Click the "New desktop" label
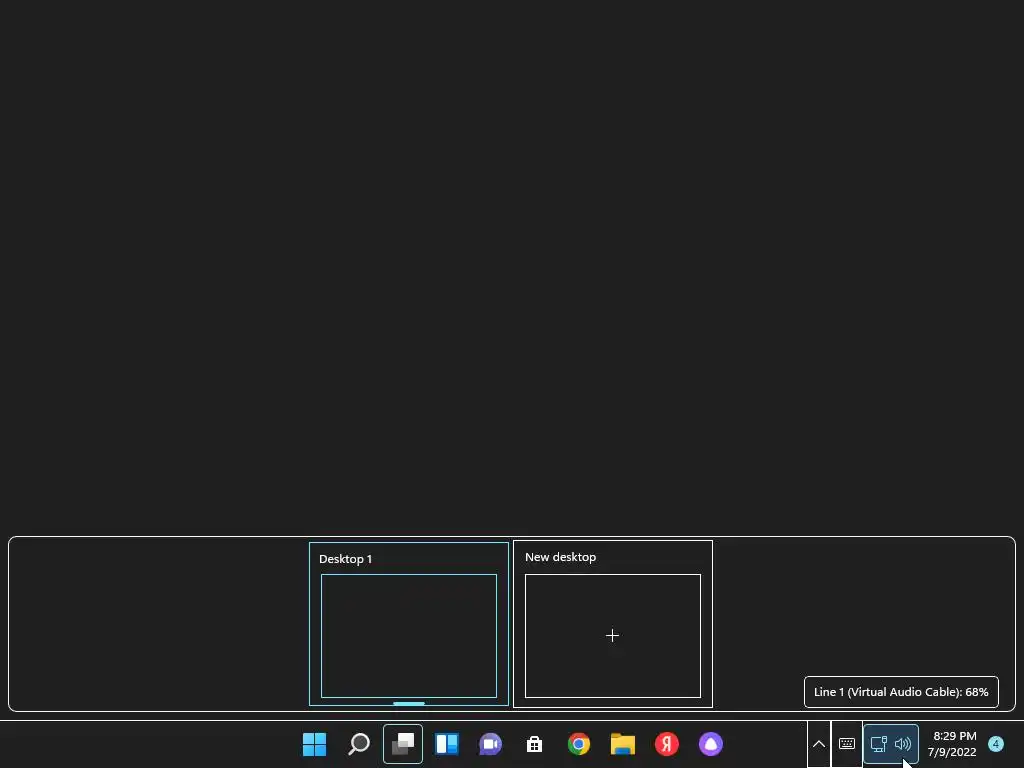Image resolution: width=1024 pixels, height=768 pixels. click(560, 557)
